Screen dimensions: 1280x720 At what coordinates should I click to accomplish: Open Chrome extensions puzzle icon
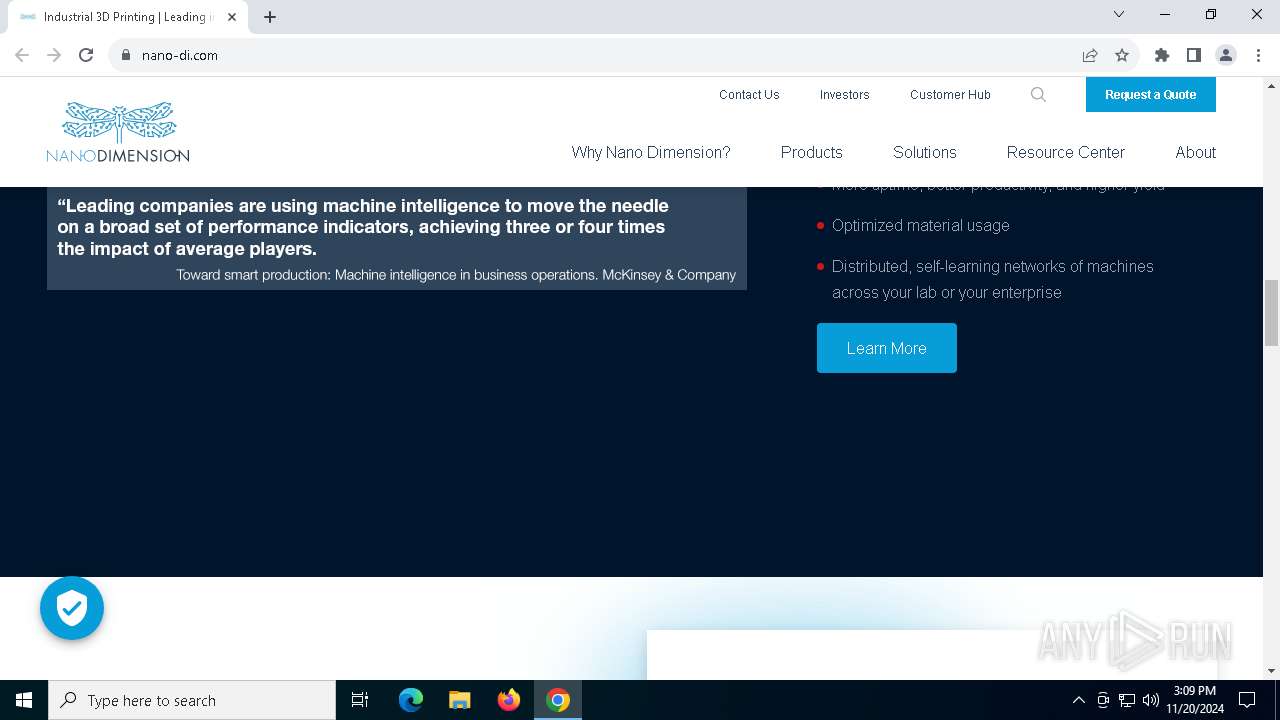pyautogui.click(x=1162, y=55)
